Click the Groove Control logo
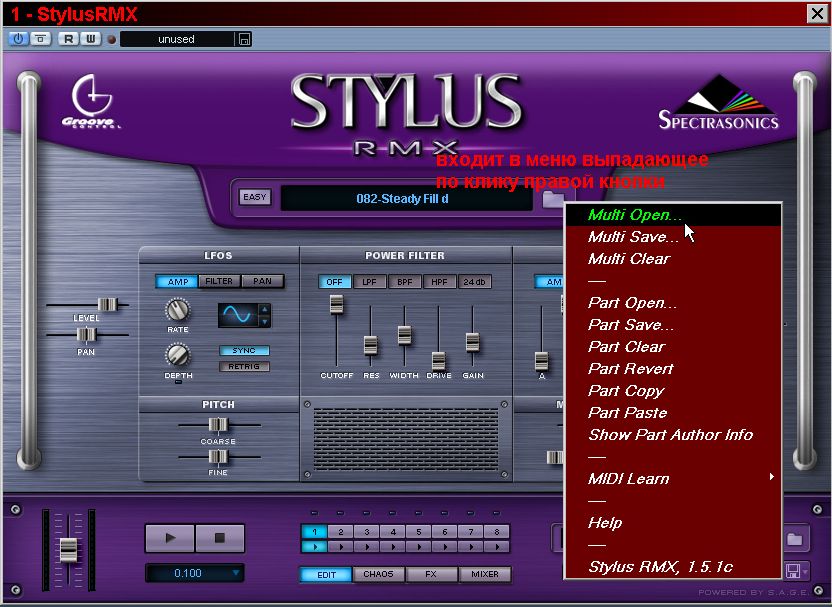The width and height of the screenshot is (832, 607). pos(91,101)
